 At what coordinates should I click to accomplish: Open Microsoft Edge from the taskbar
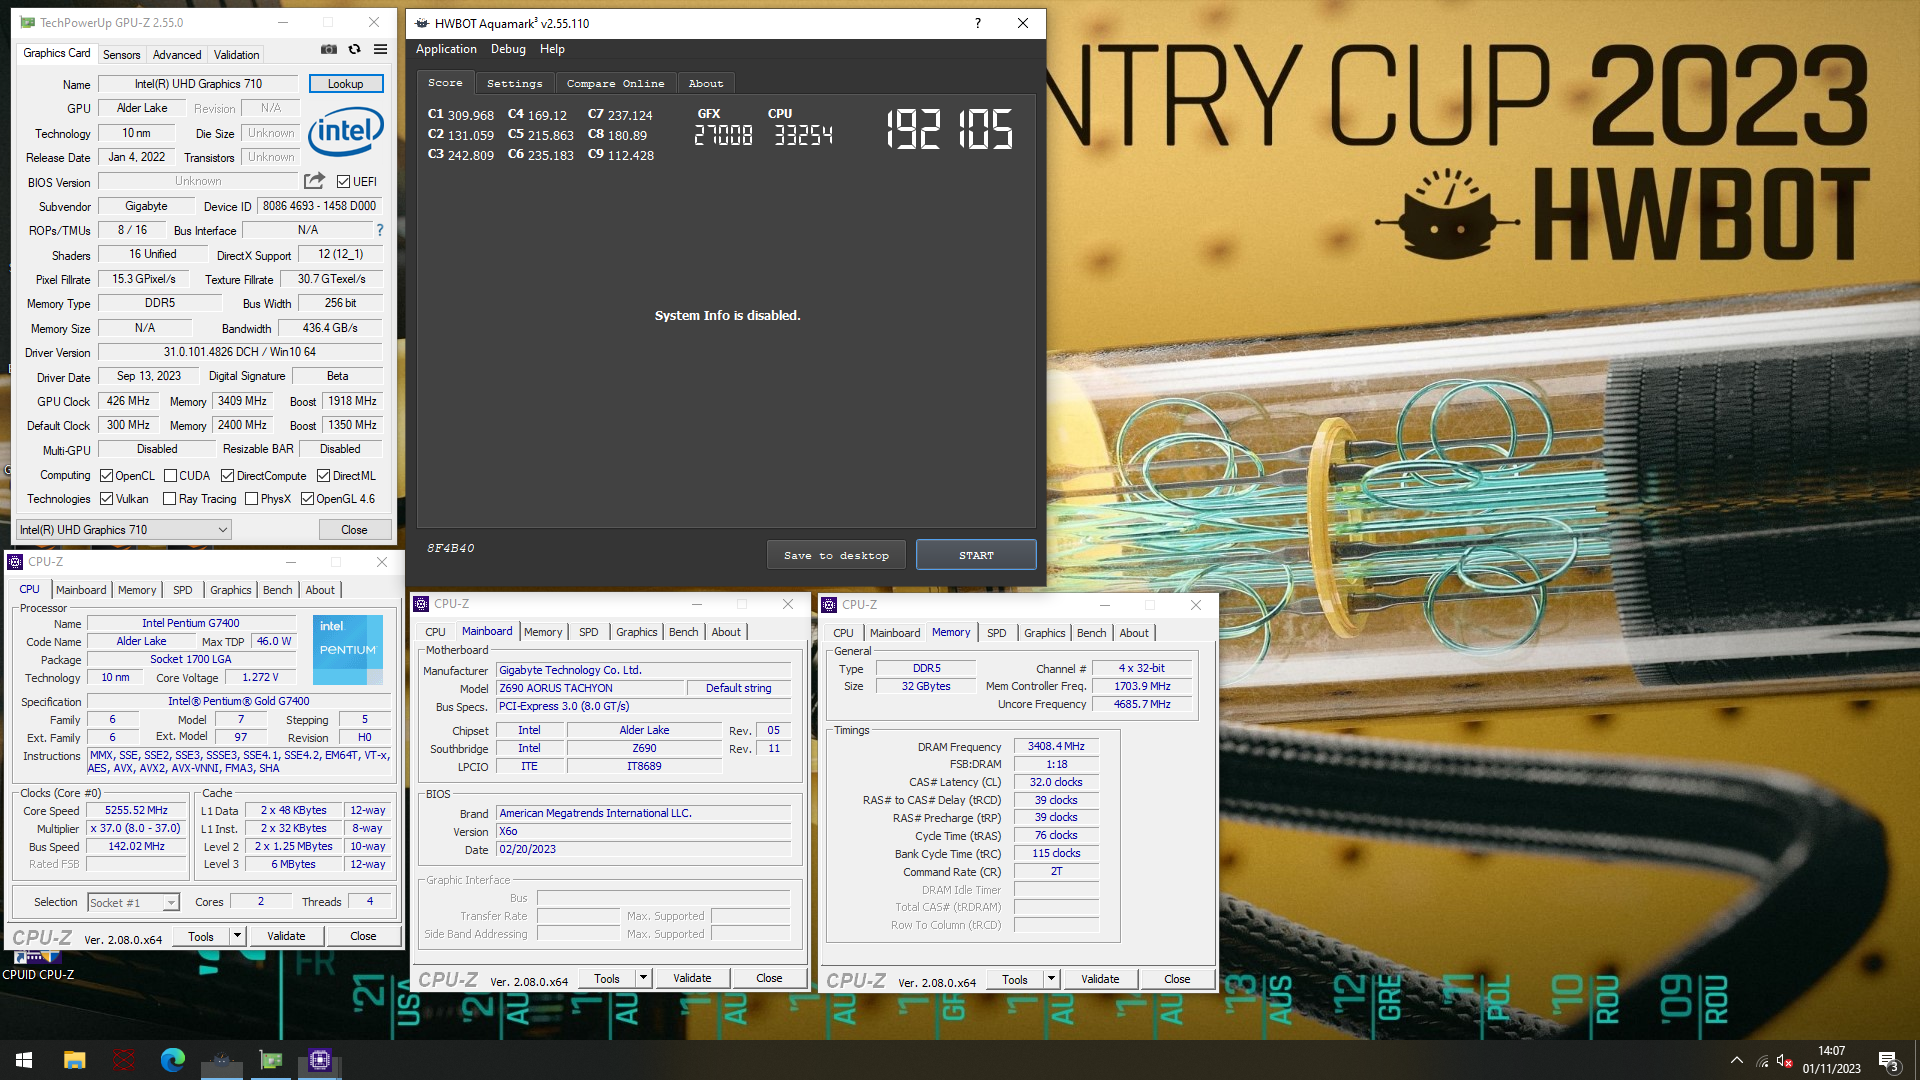pyautogui.click(x=172, y=1060)
